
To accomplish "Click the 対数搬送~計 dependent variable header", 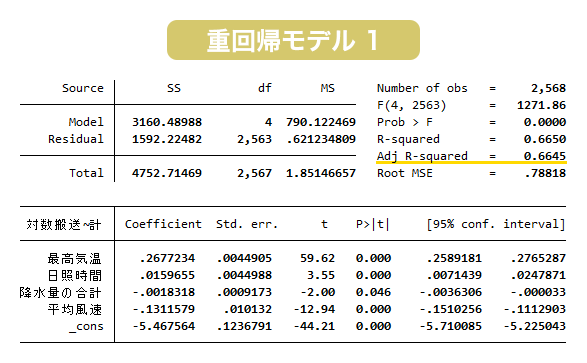I will tap(64, 225).
